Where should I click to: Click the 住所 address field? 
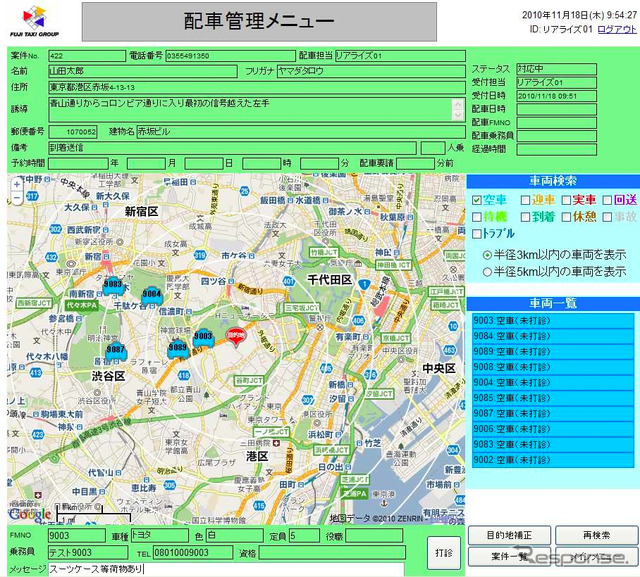coord(257,87)
